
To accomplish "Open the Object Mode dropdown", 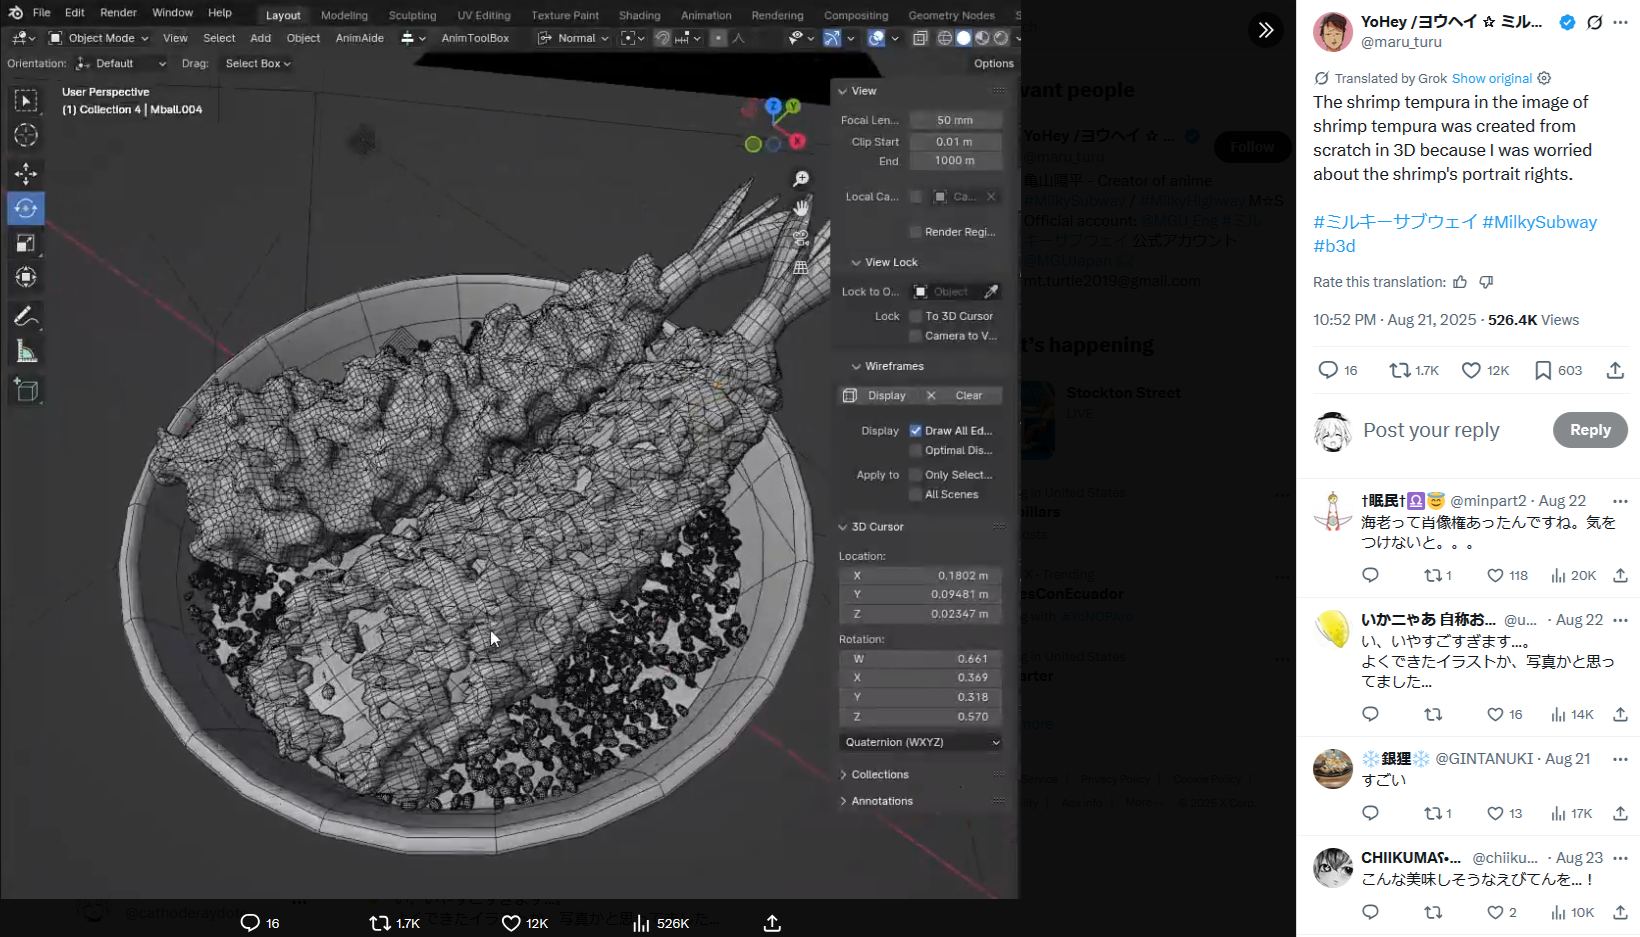I will pyautogui.click(x=99, y=38).
